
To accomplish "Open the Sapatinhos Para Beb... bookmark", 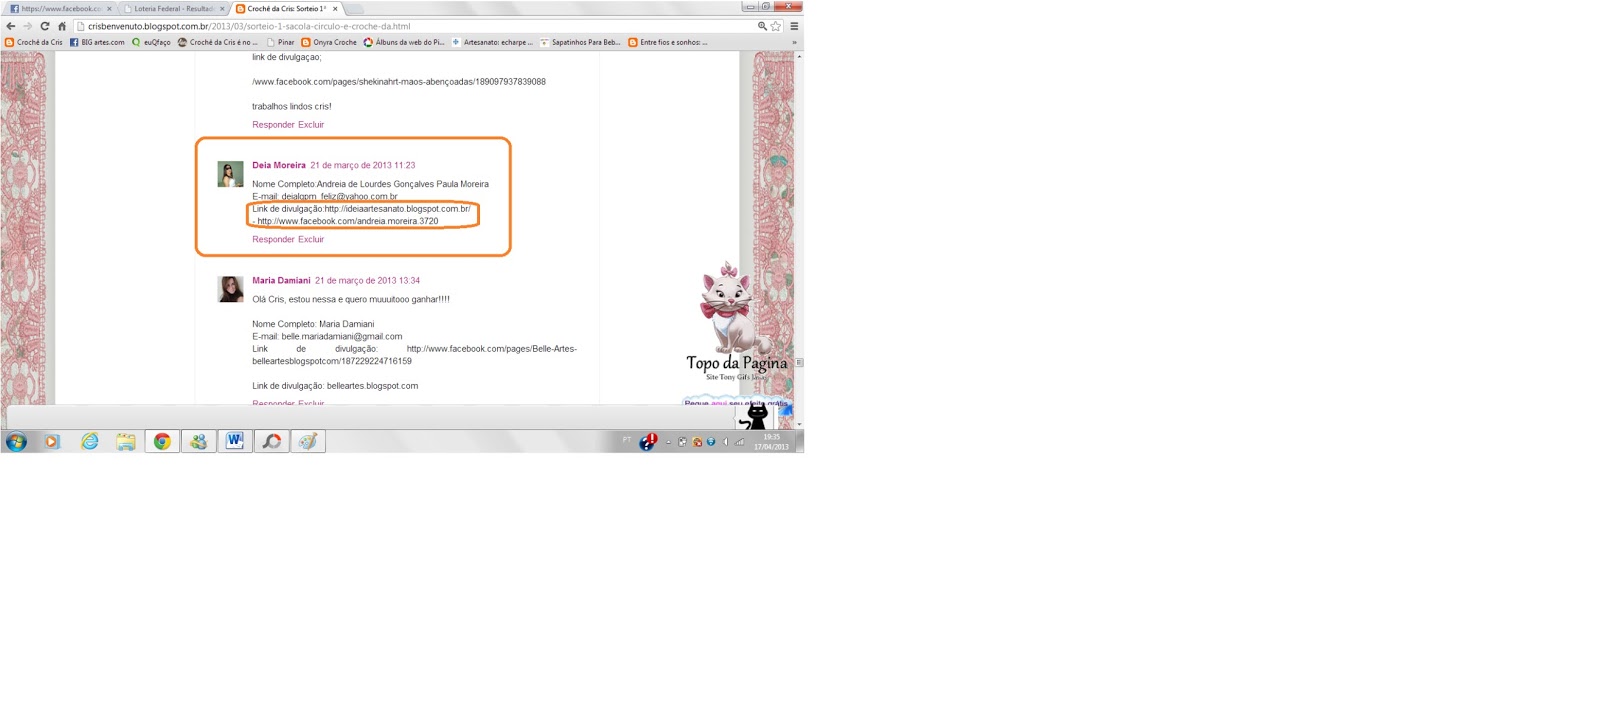I will [580, 42].
